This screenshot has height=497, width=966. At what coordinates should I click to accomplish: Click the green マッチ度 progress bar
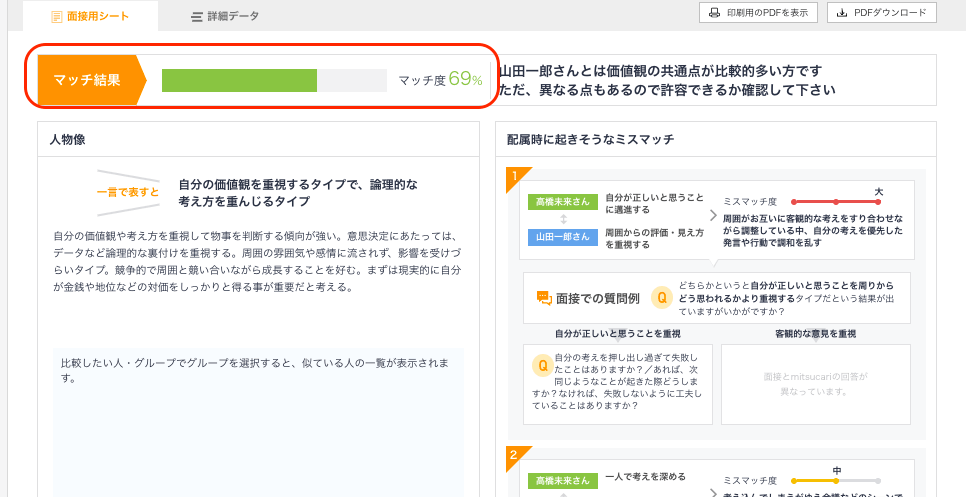pos(240,80)
